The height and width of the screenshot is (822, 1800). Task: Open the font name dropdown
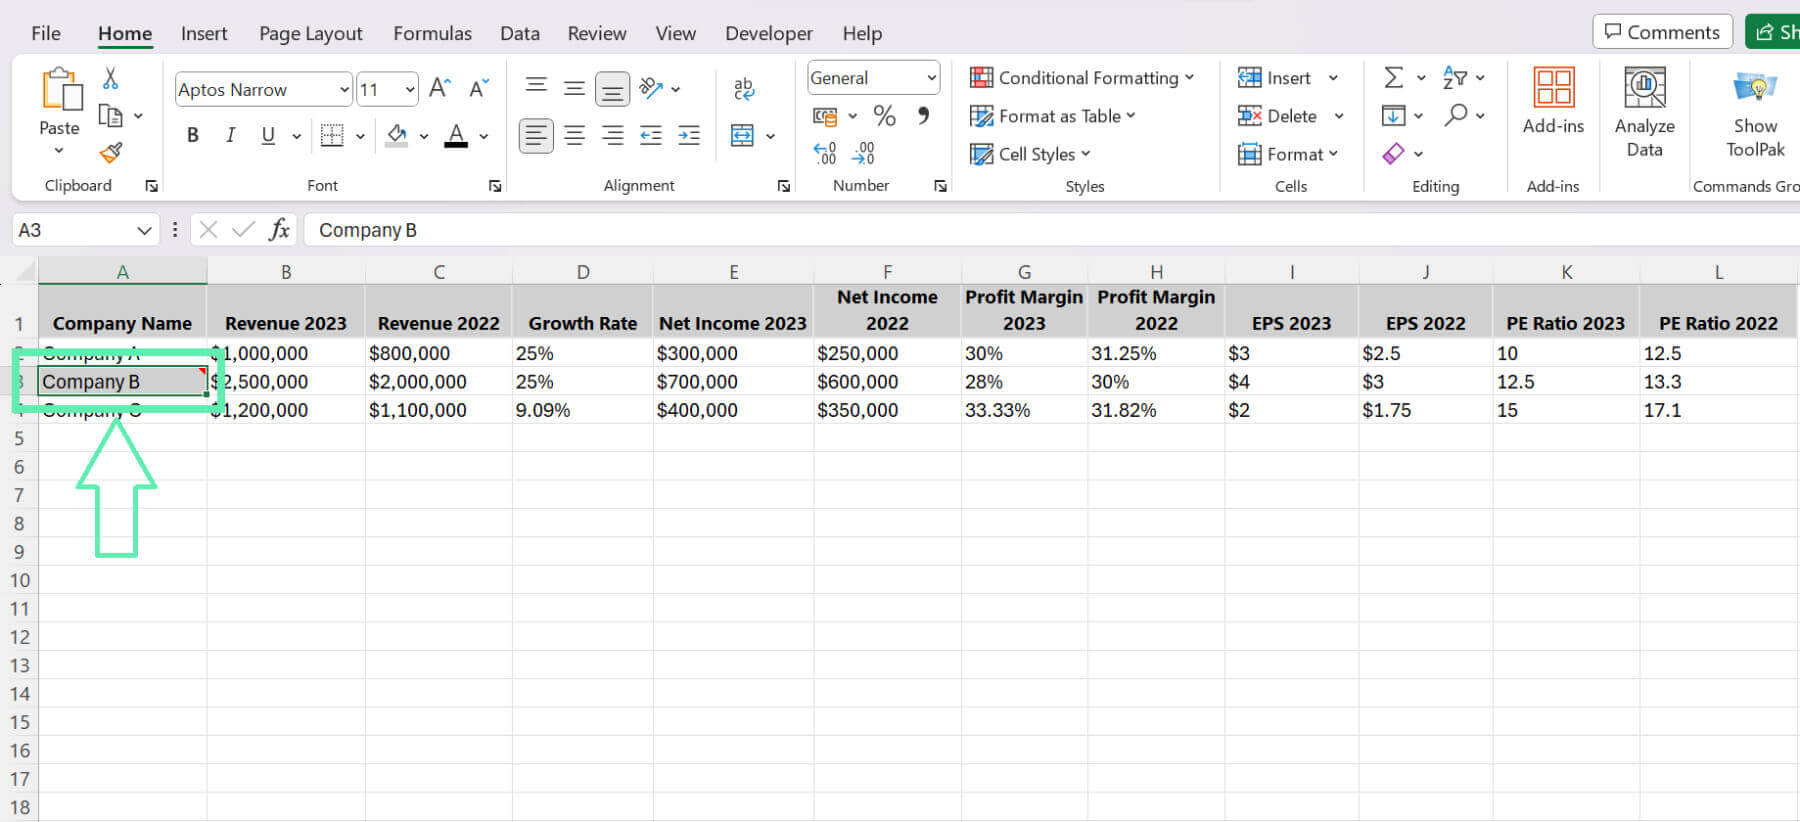tap(344, 90)
